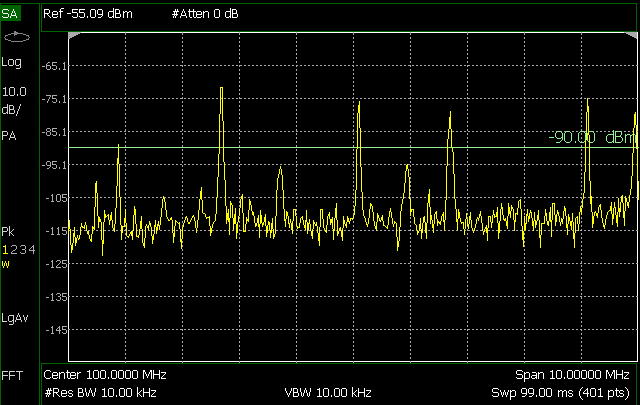The height and width of the screenshot is (405, 640).
Task: Click the PA preamp indicator
Action: coord(9,136)
